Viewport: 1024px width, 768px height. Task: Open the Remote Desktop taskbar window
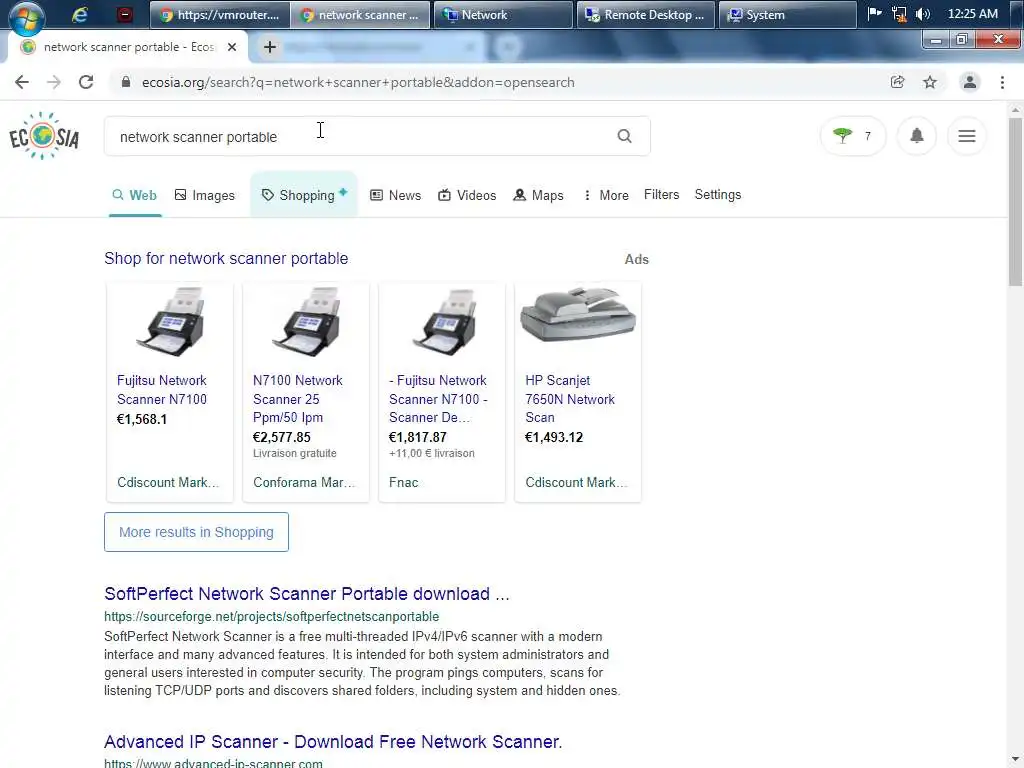645,14
